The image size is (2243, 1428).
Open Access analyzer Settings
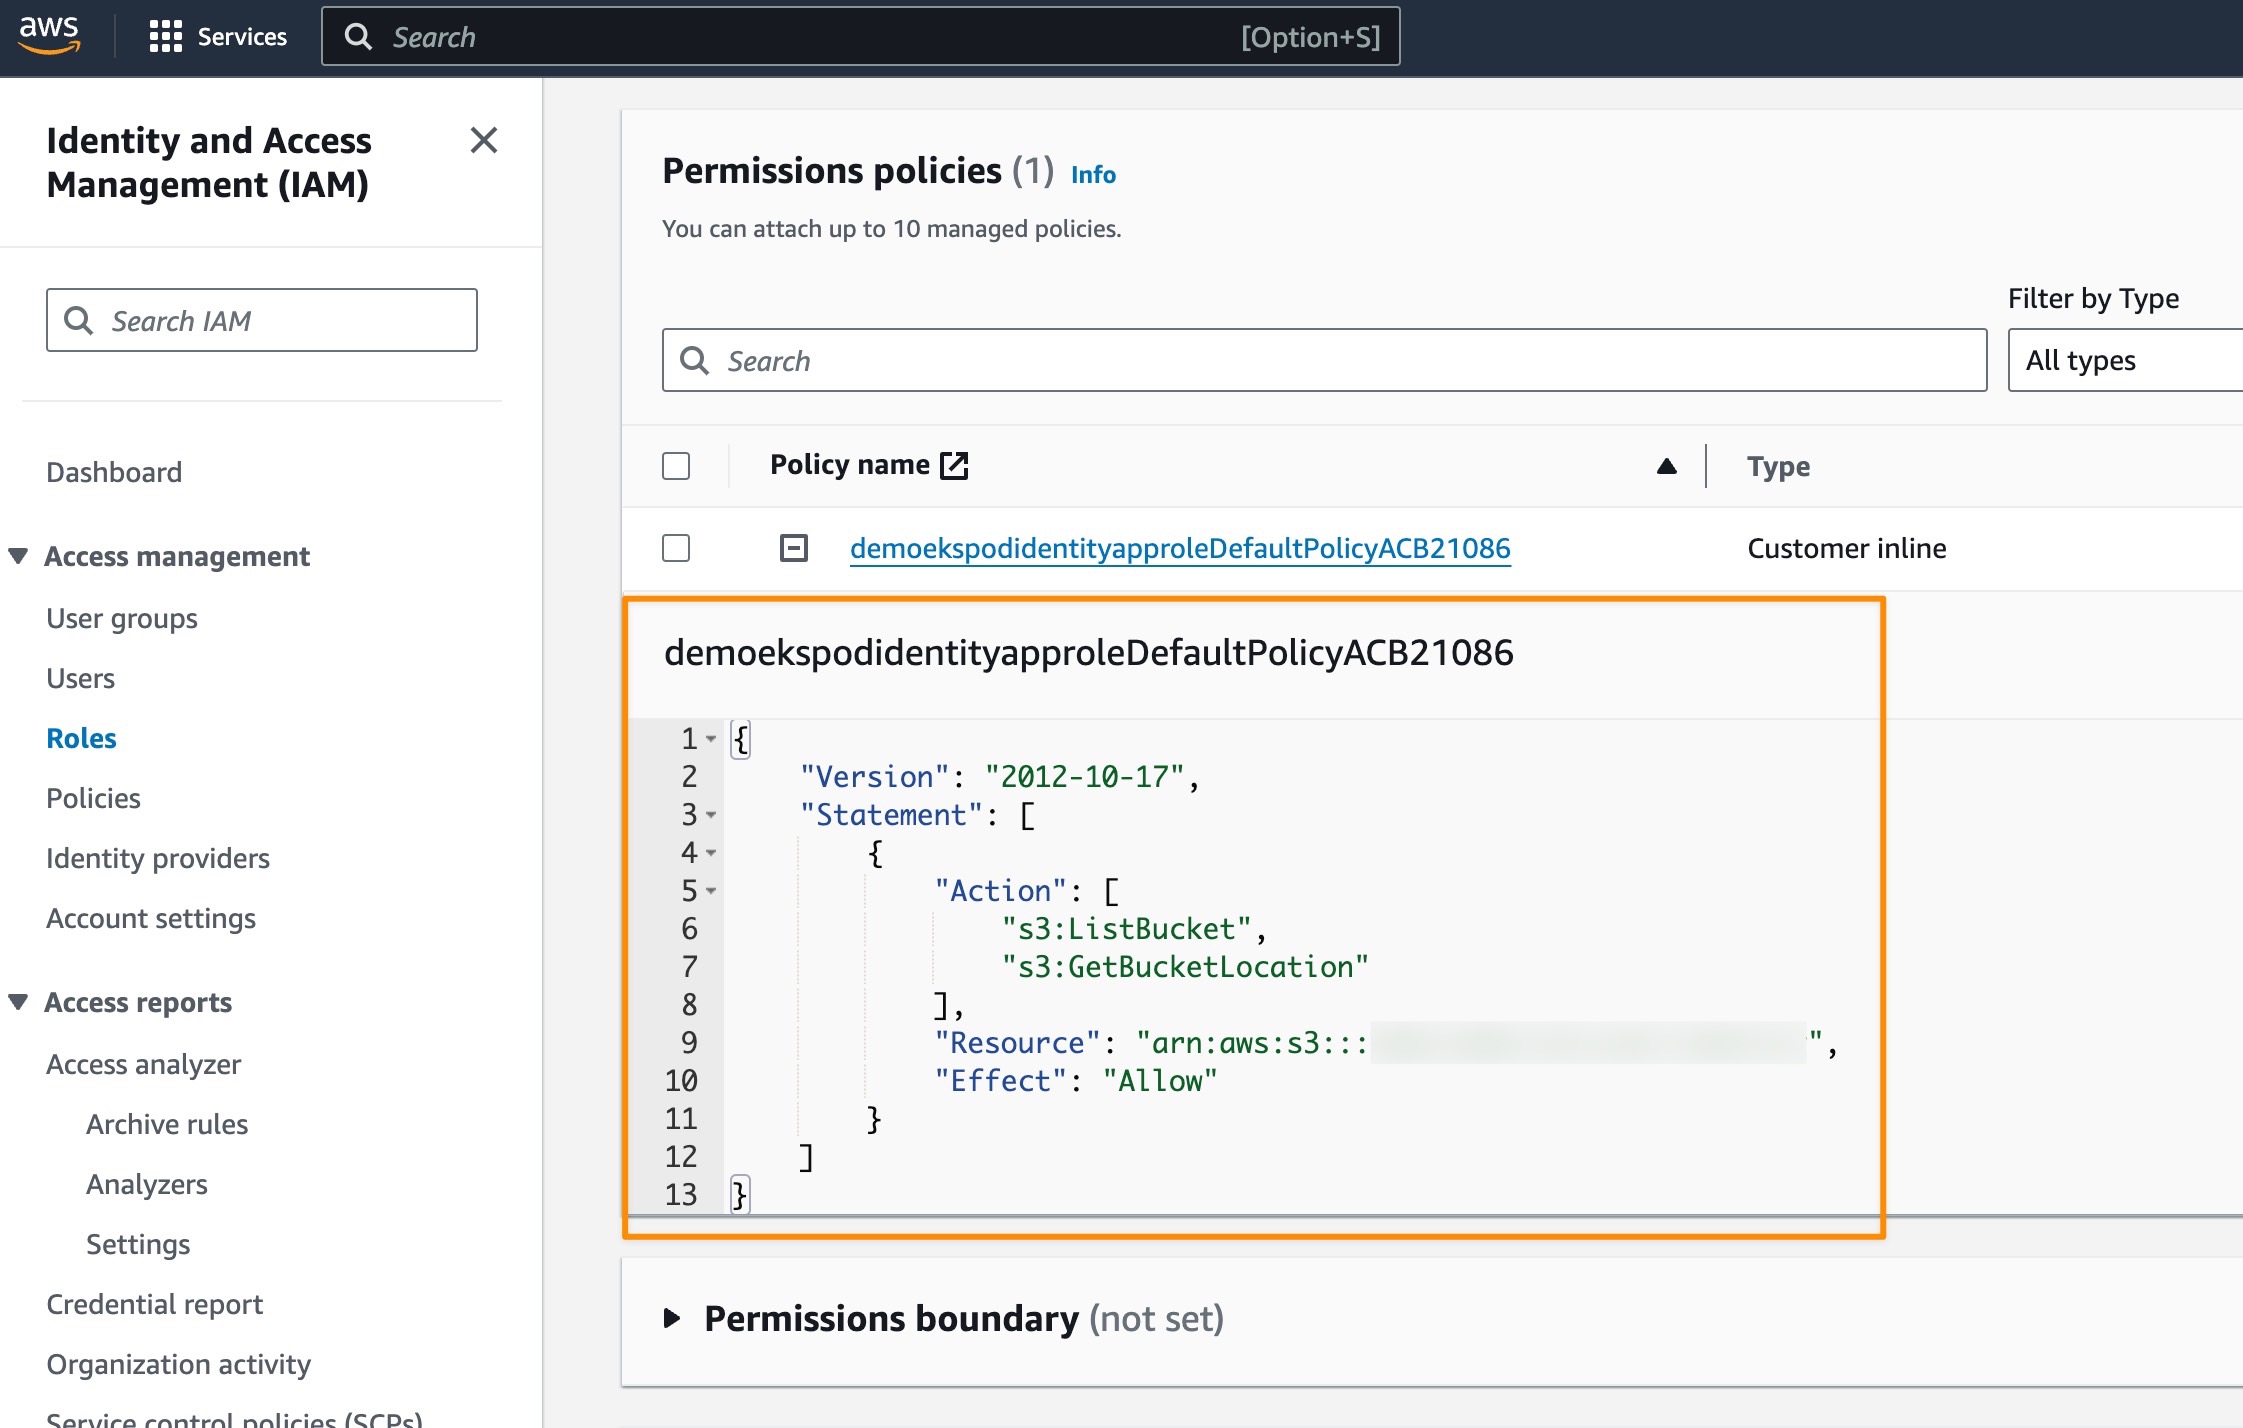click(138, 1244)
